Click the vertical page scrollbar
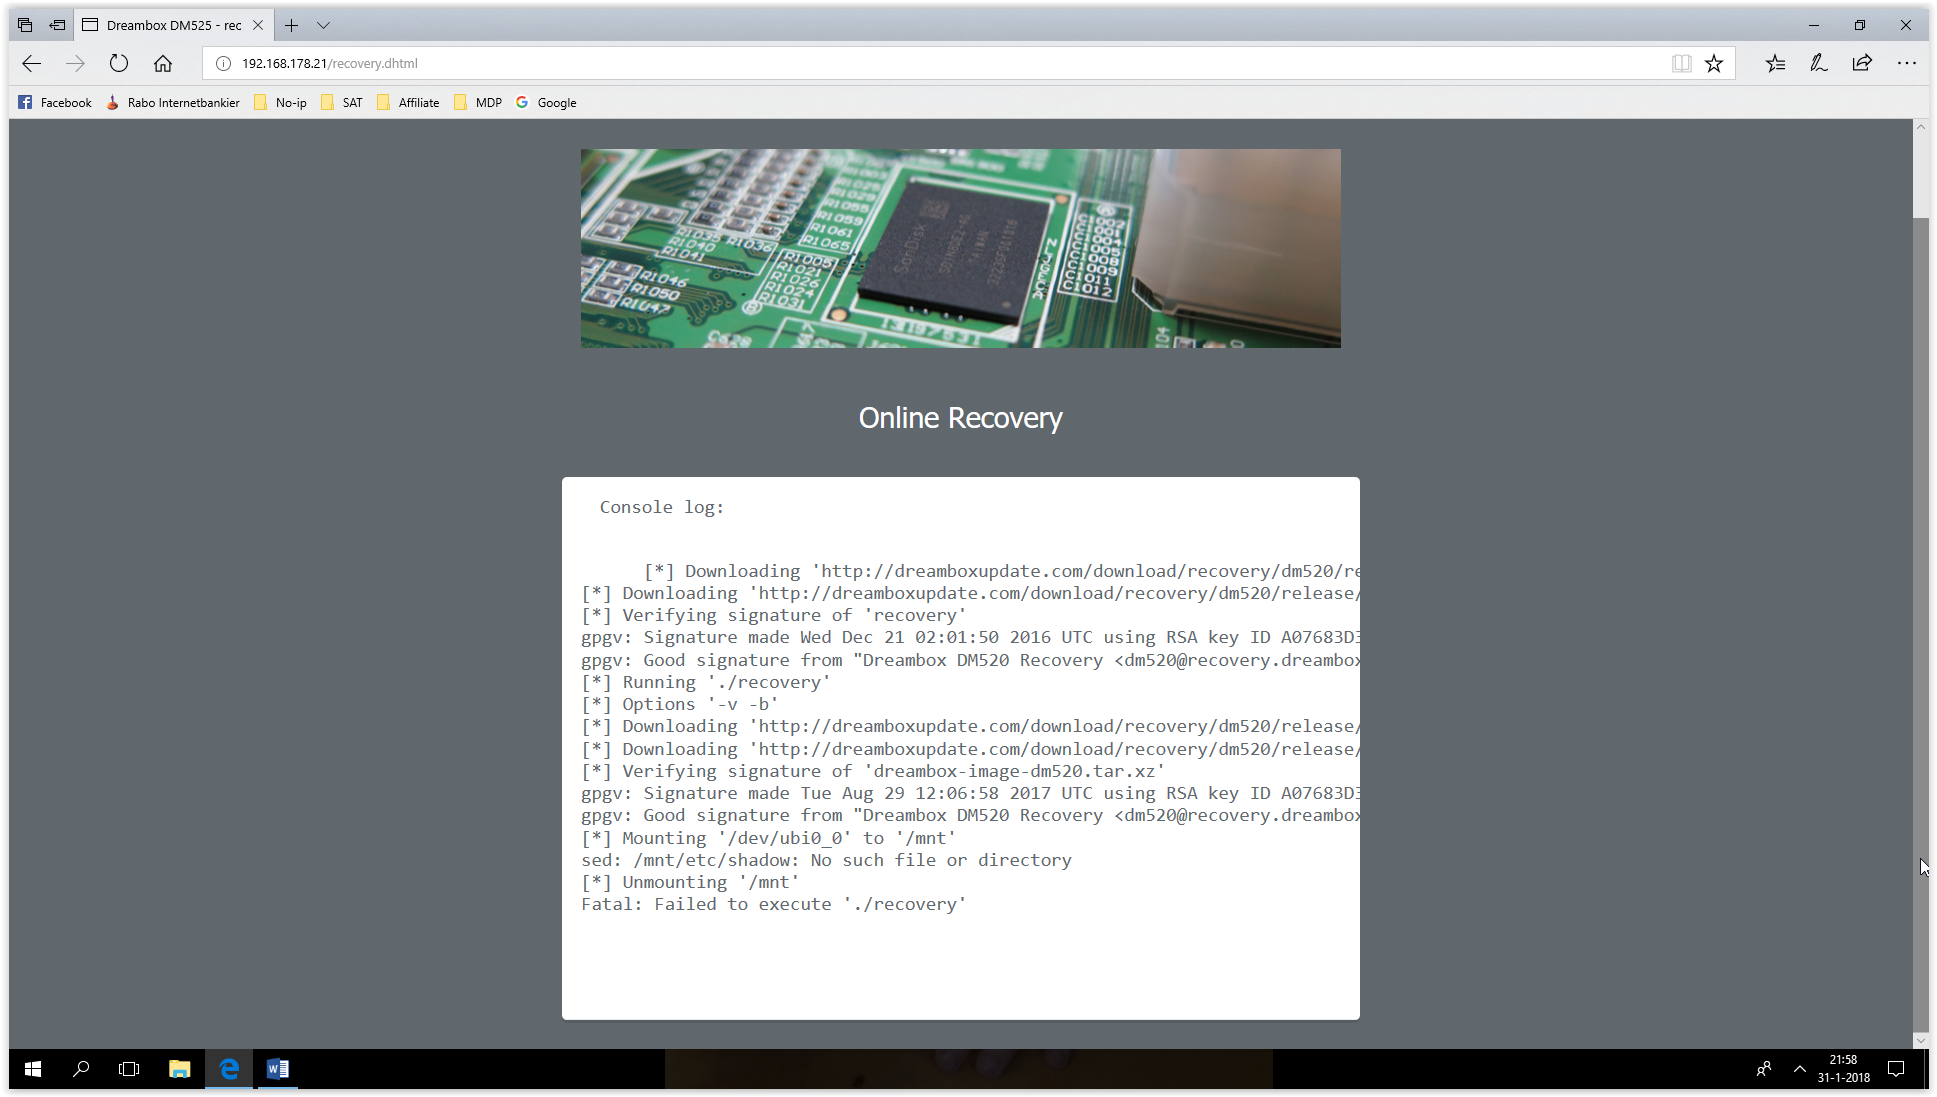This screenshot has height=1097, width=1937. [x=1920, y=600]
